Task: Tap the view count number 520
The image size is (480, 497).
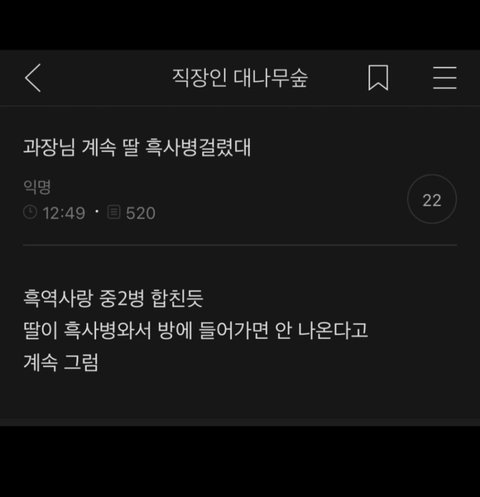Action: click(141, 213)
